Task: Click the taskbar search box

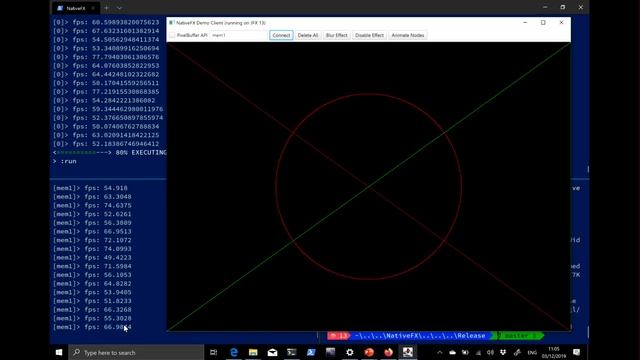Action: tap(136, 352)
